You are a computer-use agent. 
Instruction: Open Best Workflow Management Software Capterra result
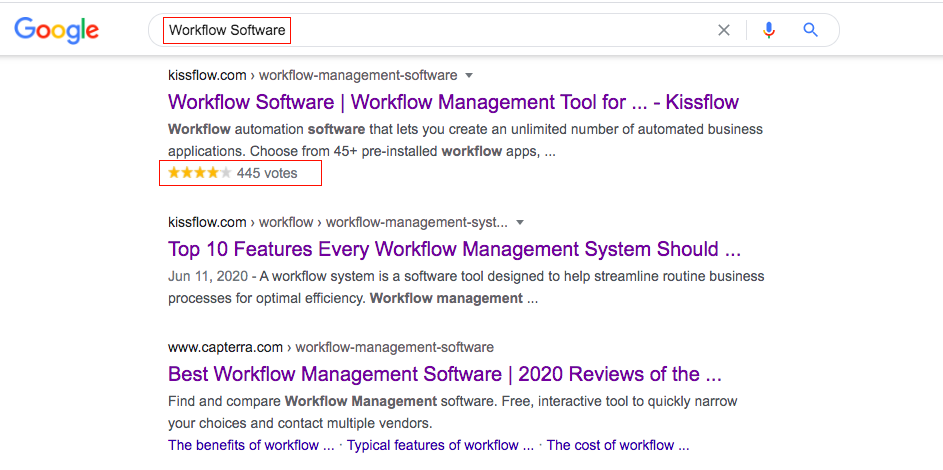click(x=444, y=374)
